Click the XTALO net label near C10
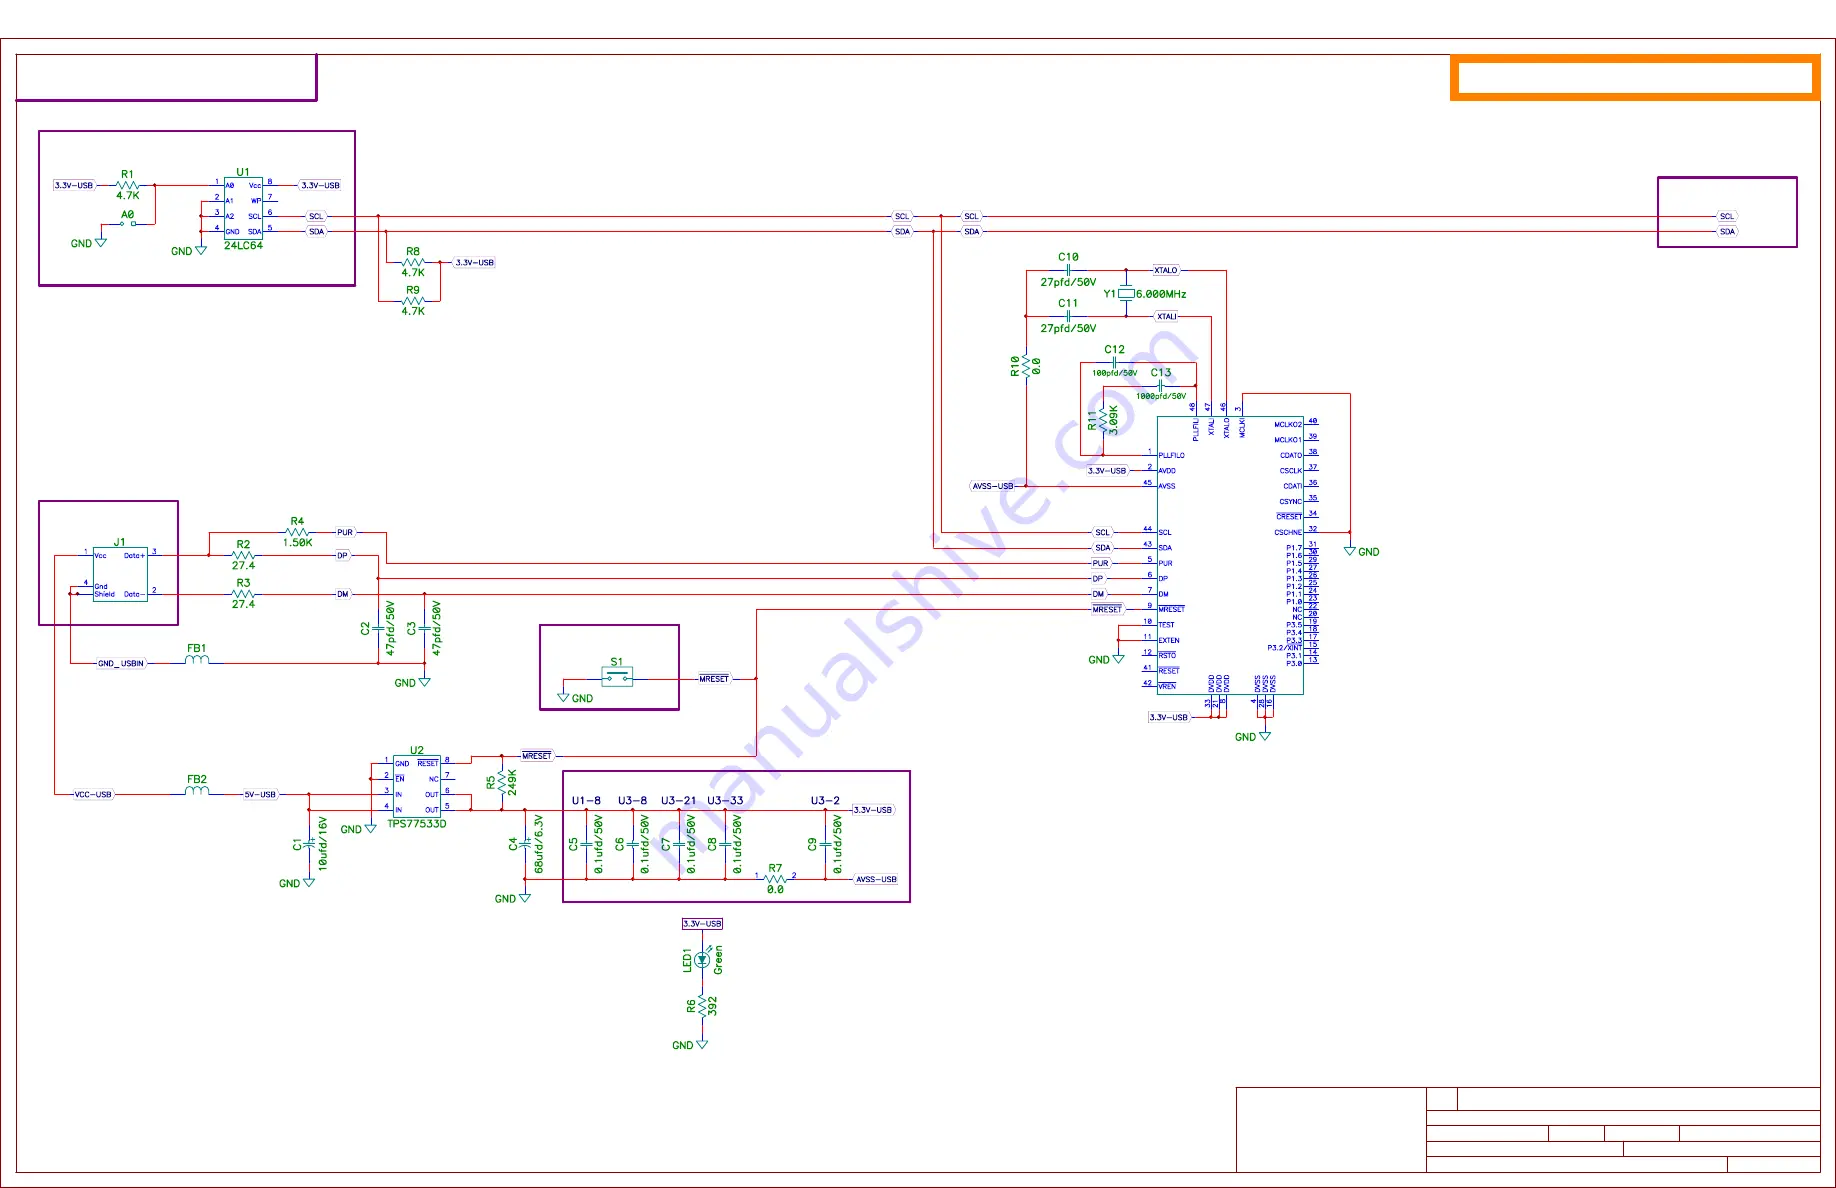The height and width of the screenshot is (1188, 1836). pos(1166,270)
